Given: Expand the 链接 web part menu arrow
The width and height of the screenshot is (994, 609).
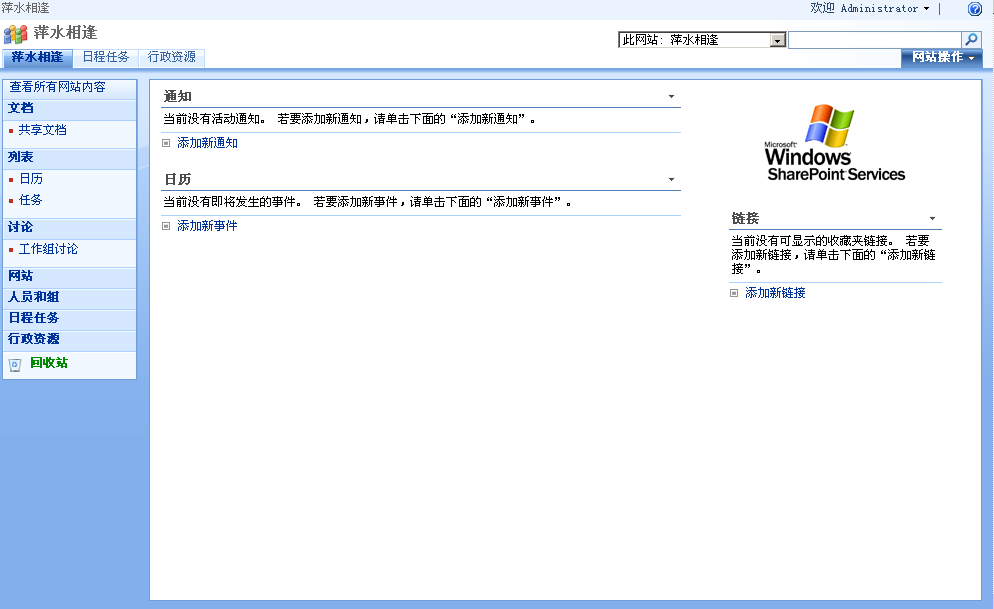Looking at the screenshot, I should point(933,219).
